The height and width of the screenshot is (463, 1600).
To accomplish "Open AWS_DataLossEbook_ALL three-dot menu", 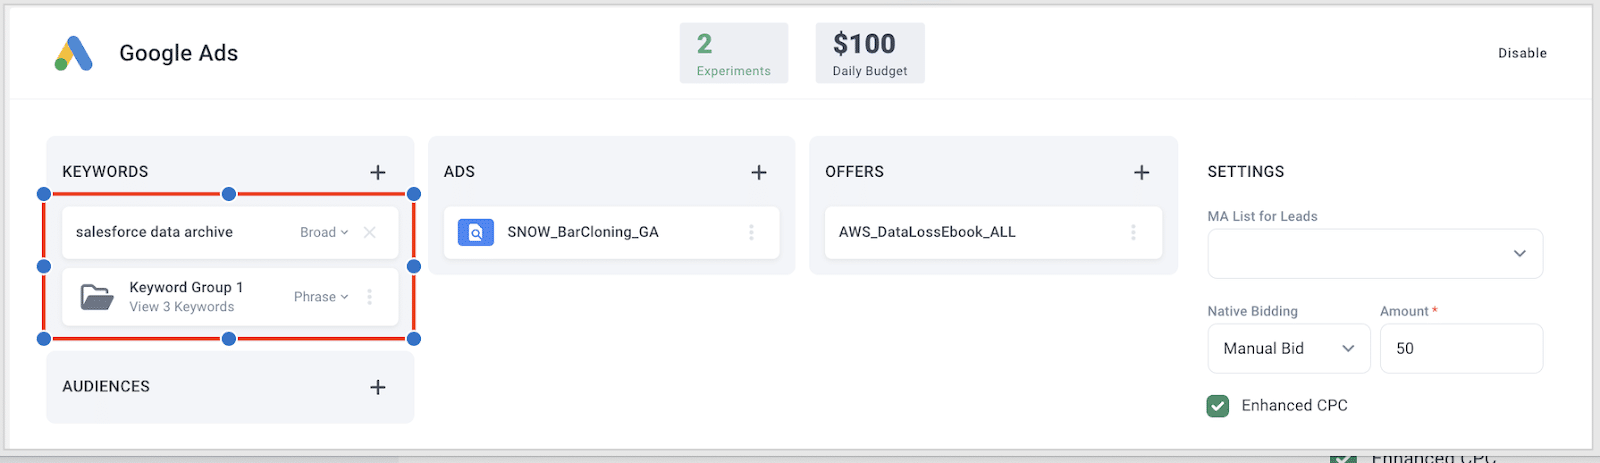I will (x=1133, y=232).
